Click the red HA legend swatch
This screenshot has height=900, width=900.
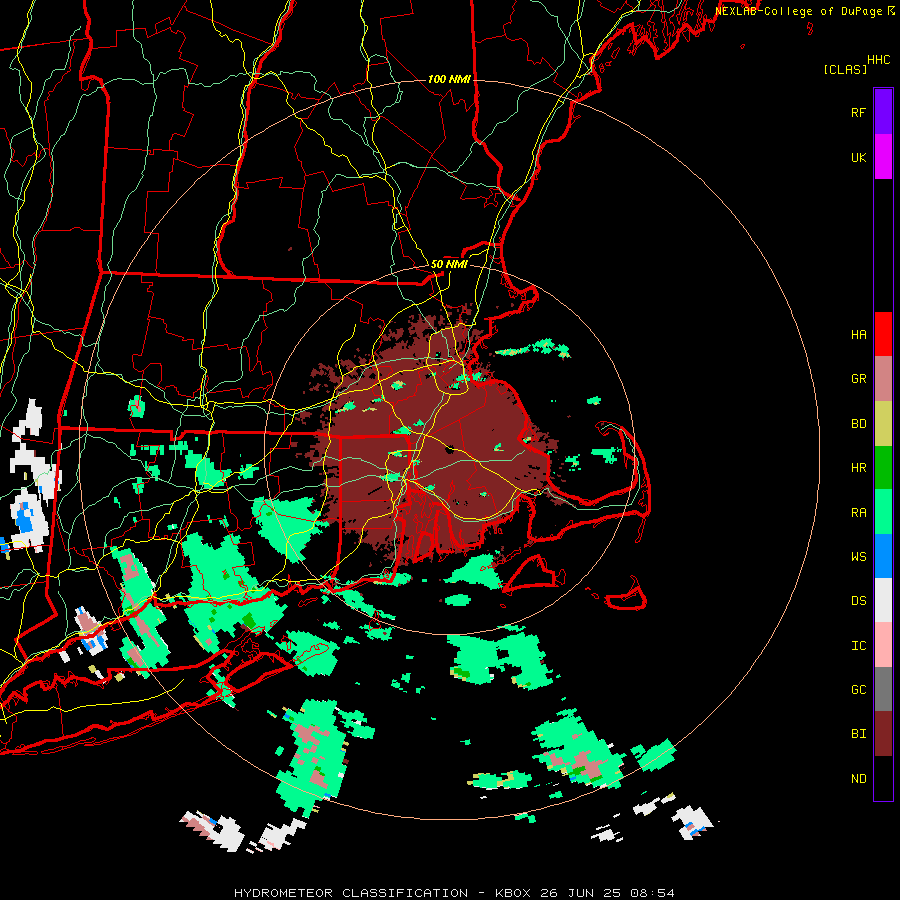[883, 334]
